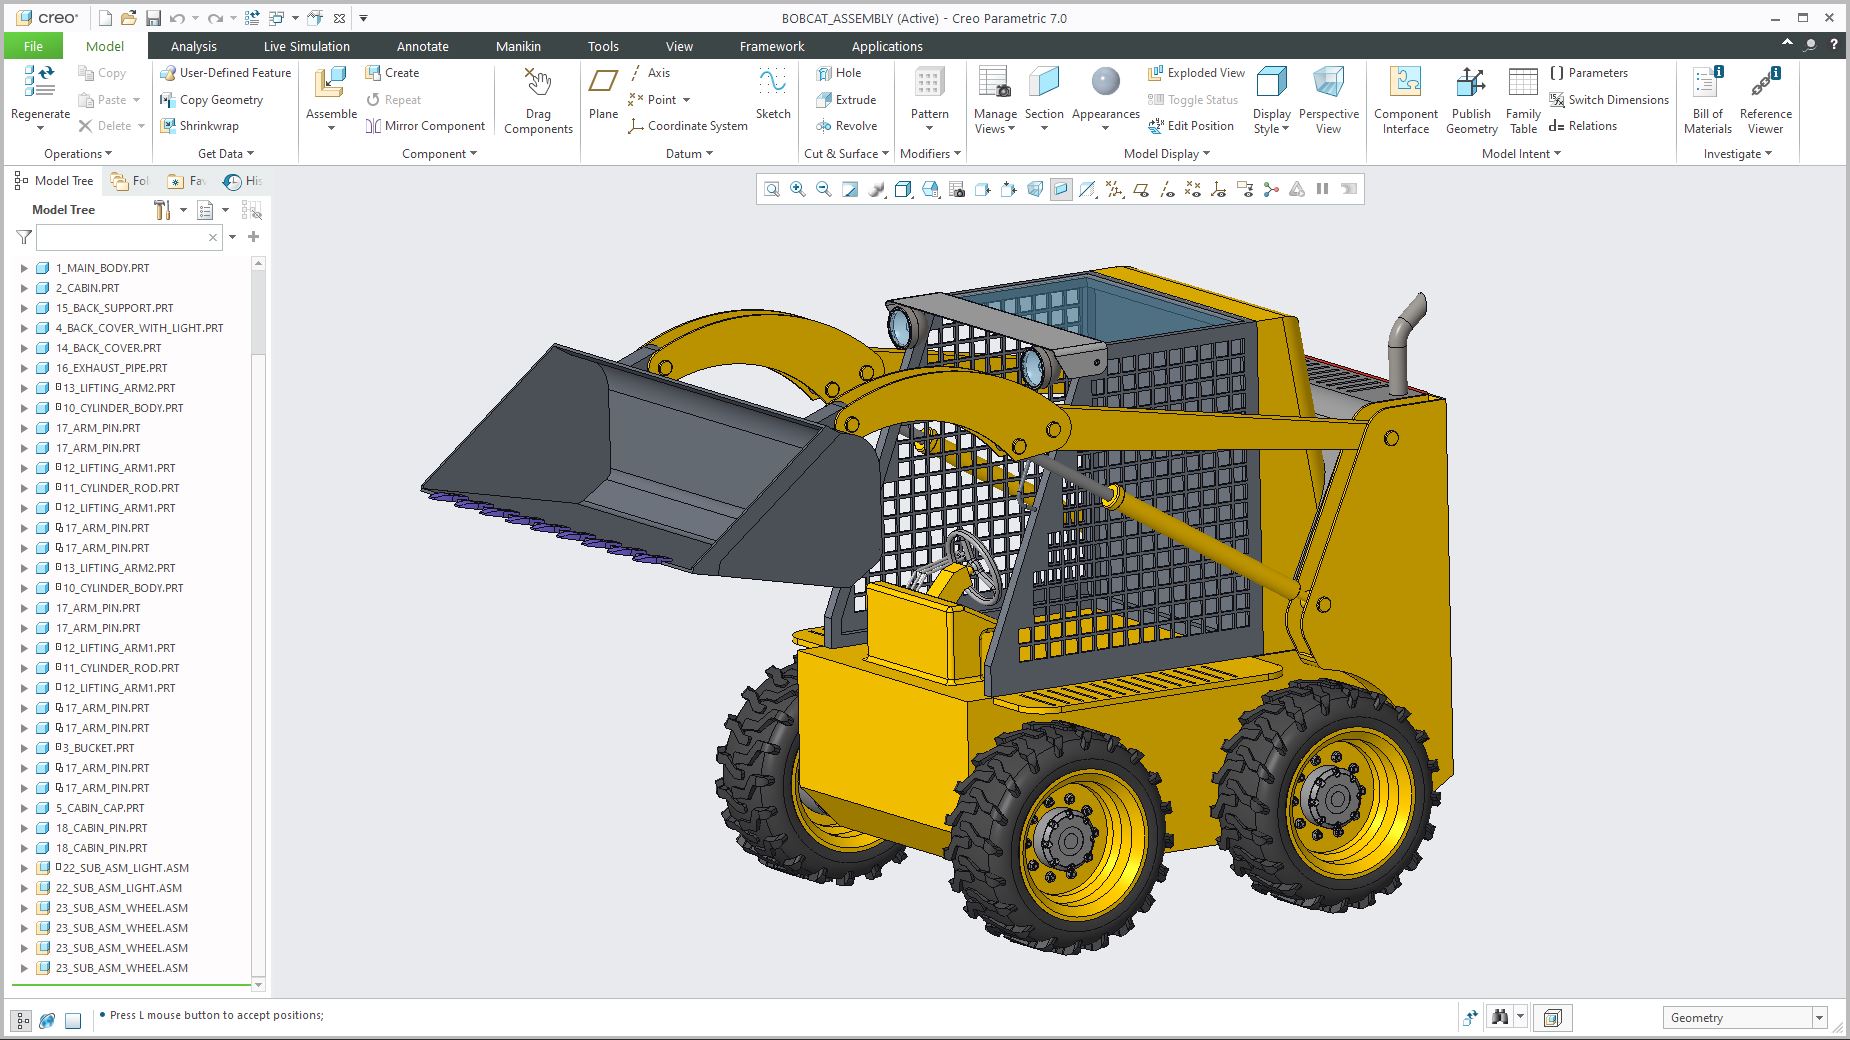Click the Switch Dimensions button
Viewport: 1850px width, 1040px height.
click(x=1609, y=100)
